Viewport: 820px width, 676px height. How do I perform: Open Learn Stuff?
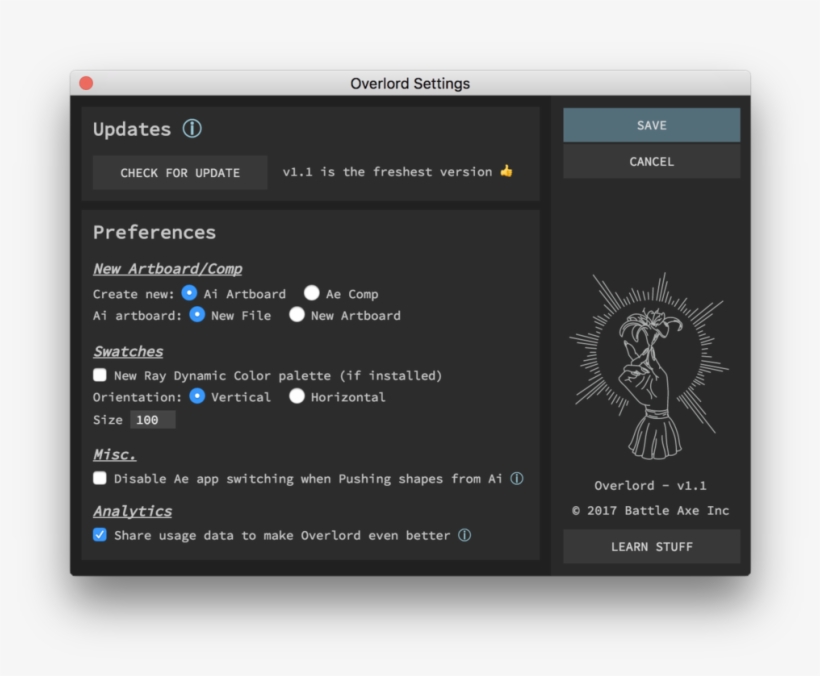coord(652,546)
